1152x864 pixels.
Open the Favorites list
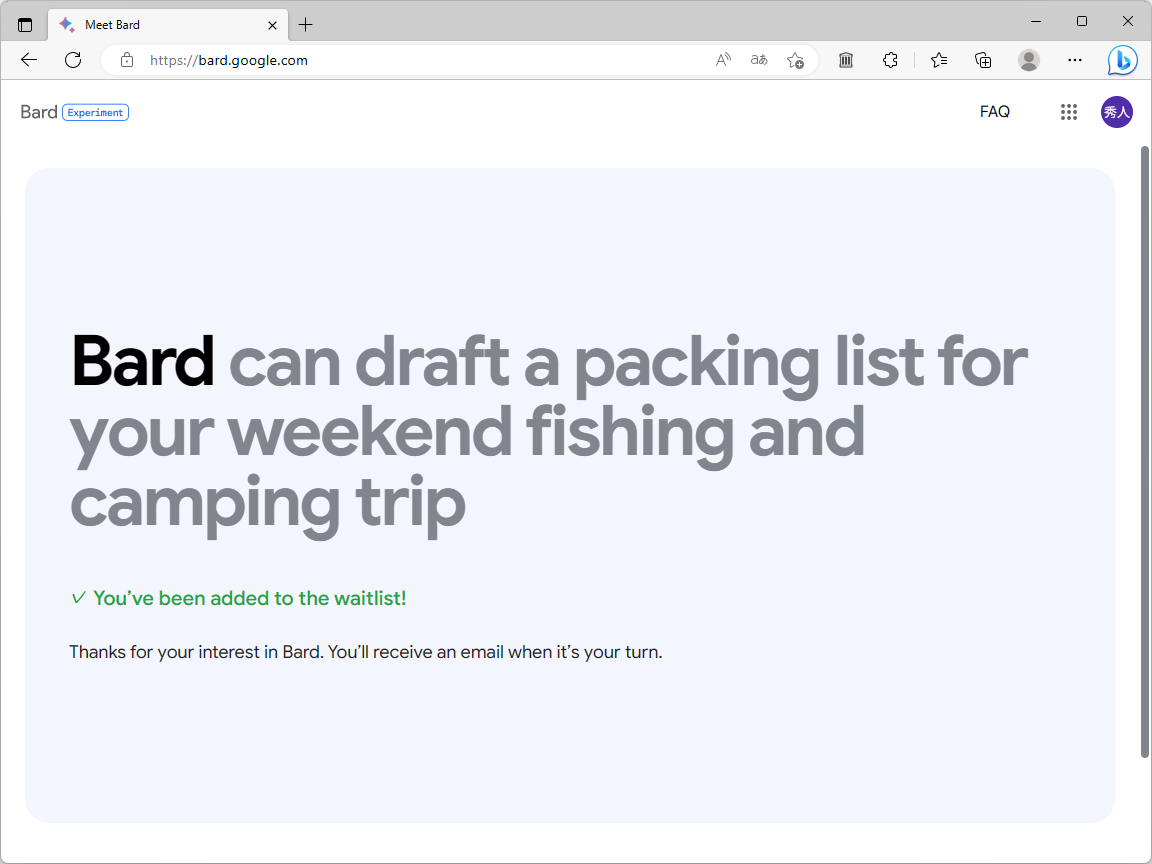[939, 60]
